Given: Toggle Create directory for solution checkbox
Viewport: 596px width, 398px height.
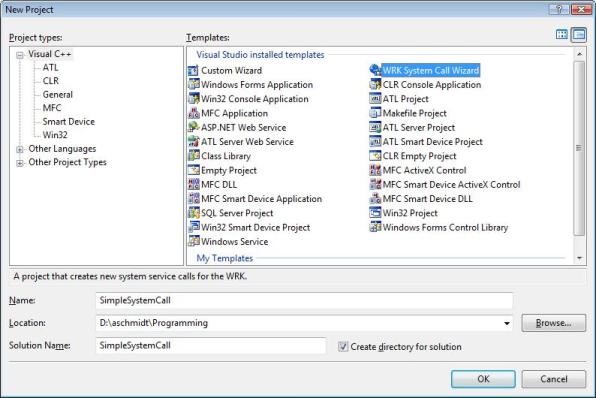Looking at the screenshot, I should [343, 346].
